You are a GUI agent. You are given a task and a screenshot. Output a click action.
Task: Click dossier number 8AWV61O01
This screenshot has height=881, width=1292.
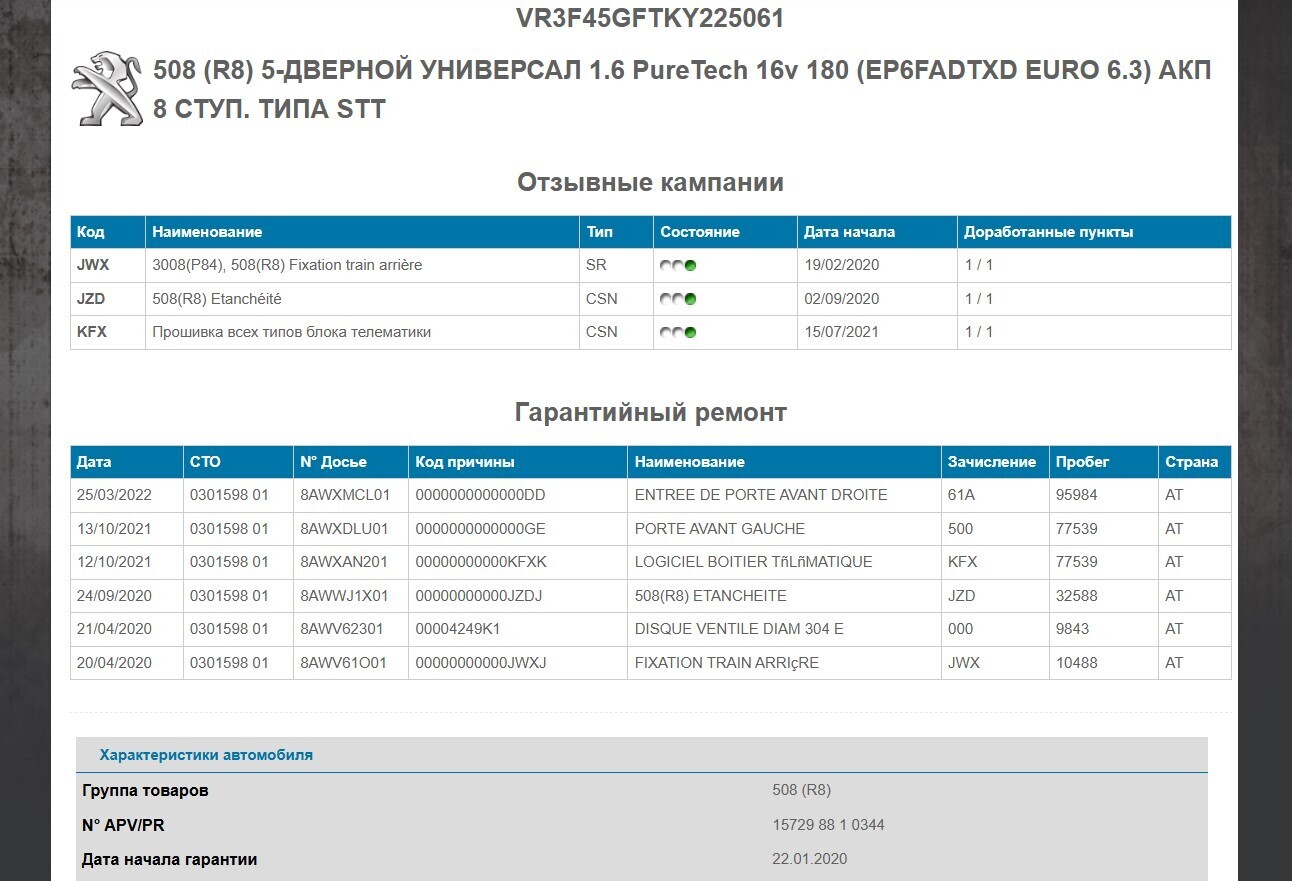343,663
